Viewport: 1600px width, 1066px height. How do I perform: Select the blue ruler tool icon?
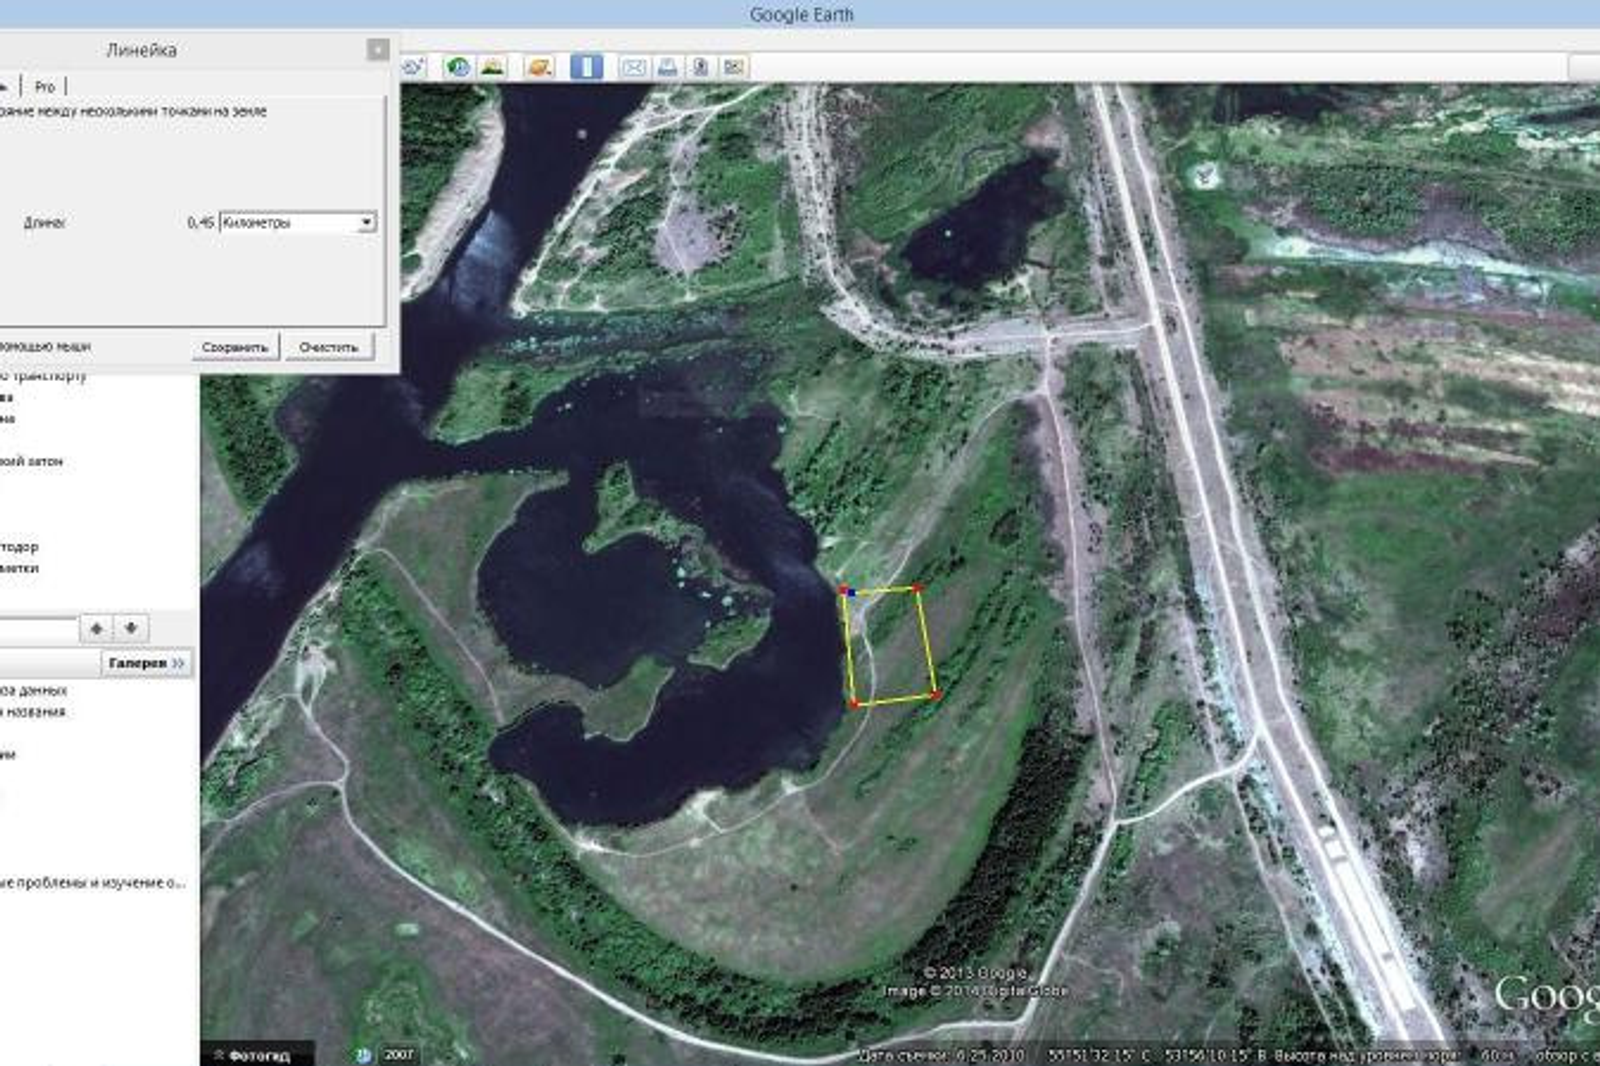tap(586, 67)
